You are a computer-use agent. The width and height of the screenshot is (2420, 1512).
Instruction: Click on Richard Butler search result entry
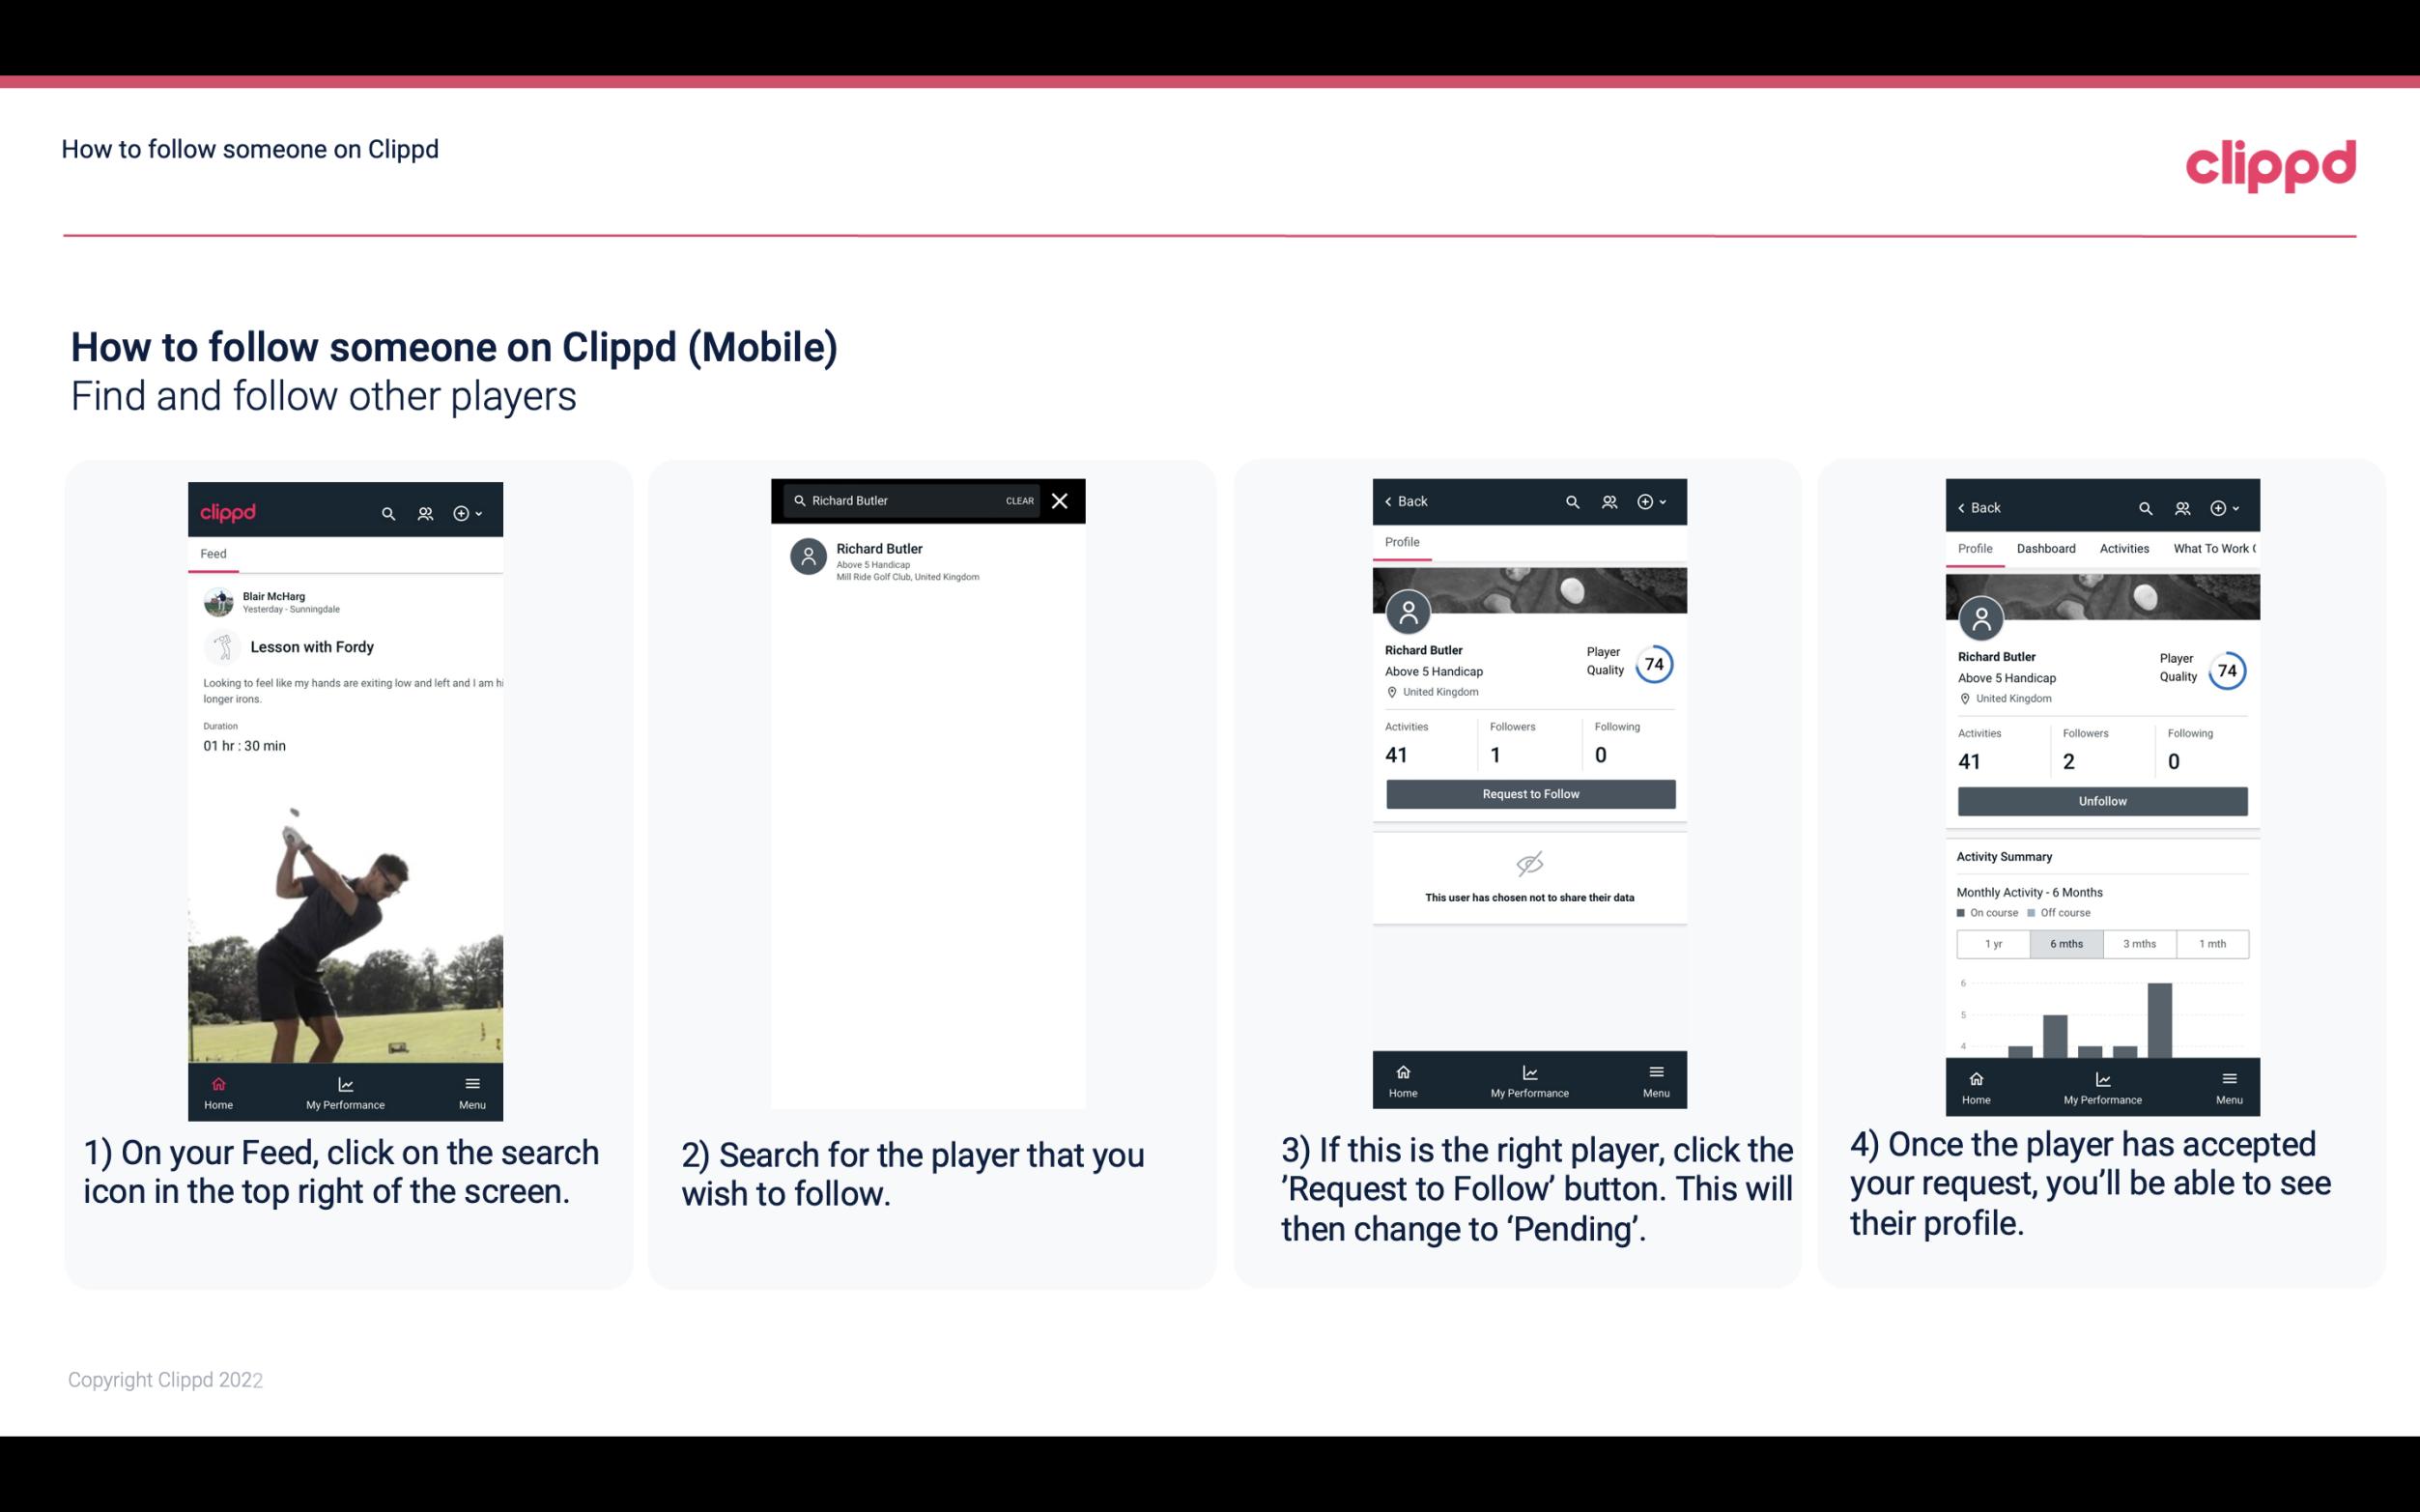click(931, 559)
